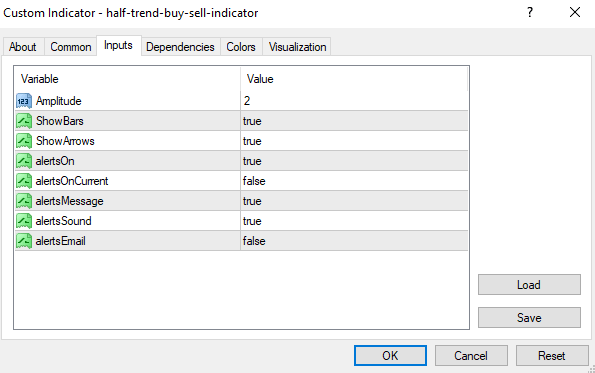Viewport: 595px width, 373px height.
Task: Switch to the Colors tab
Action: point(241,47)
